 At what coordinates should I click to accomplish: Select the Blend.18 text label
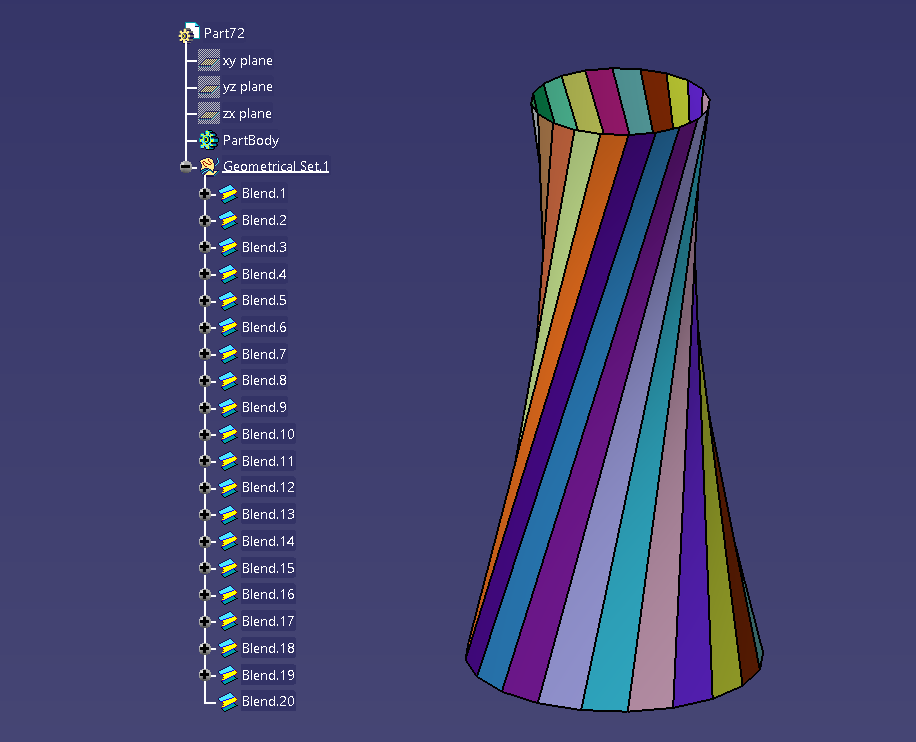tap(268, 648)
